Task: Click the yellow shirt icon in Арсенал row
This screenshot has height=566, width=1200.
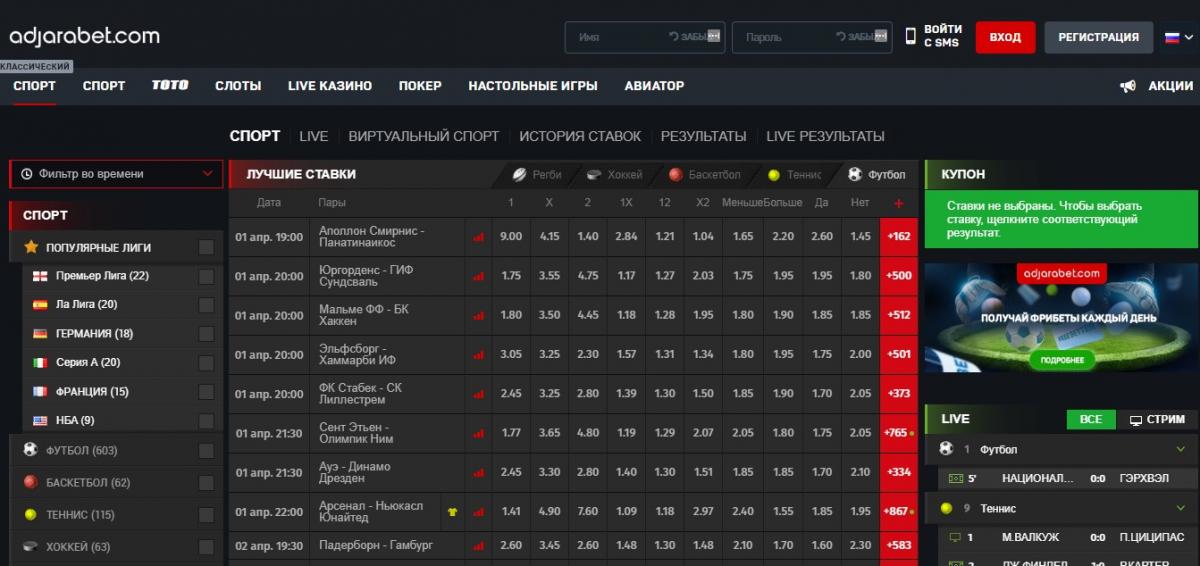Action: pyautogui.click(x=452, y=512)
